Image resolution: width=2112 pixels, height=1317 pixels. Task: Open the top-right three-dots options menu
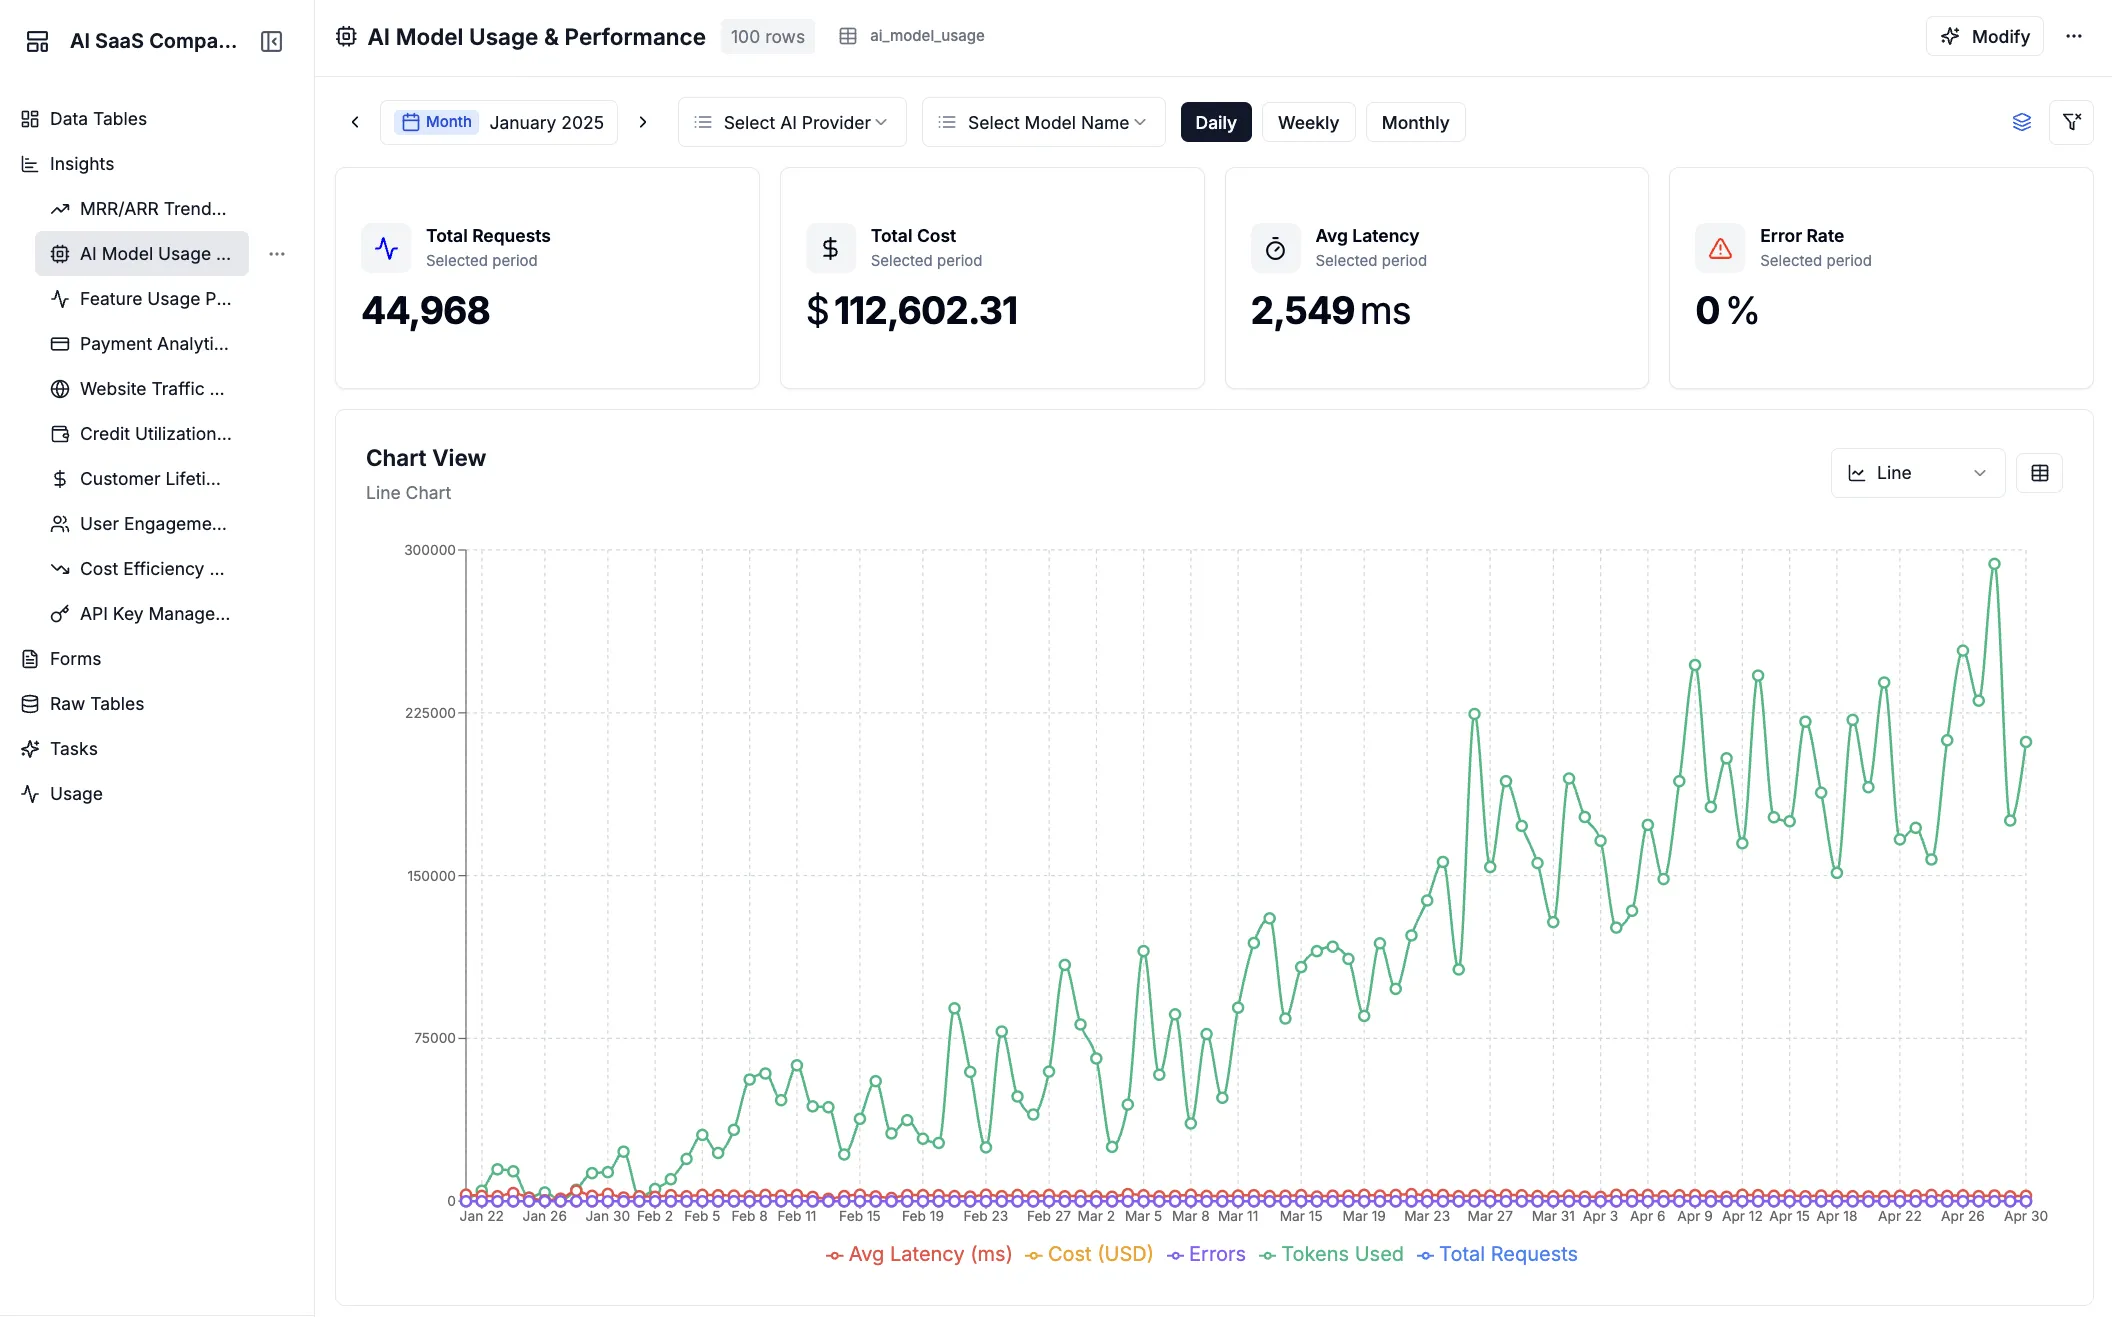click(2074, 36)
